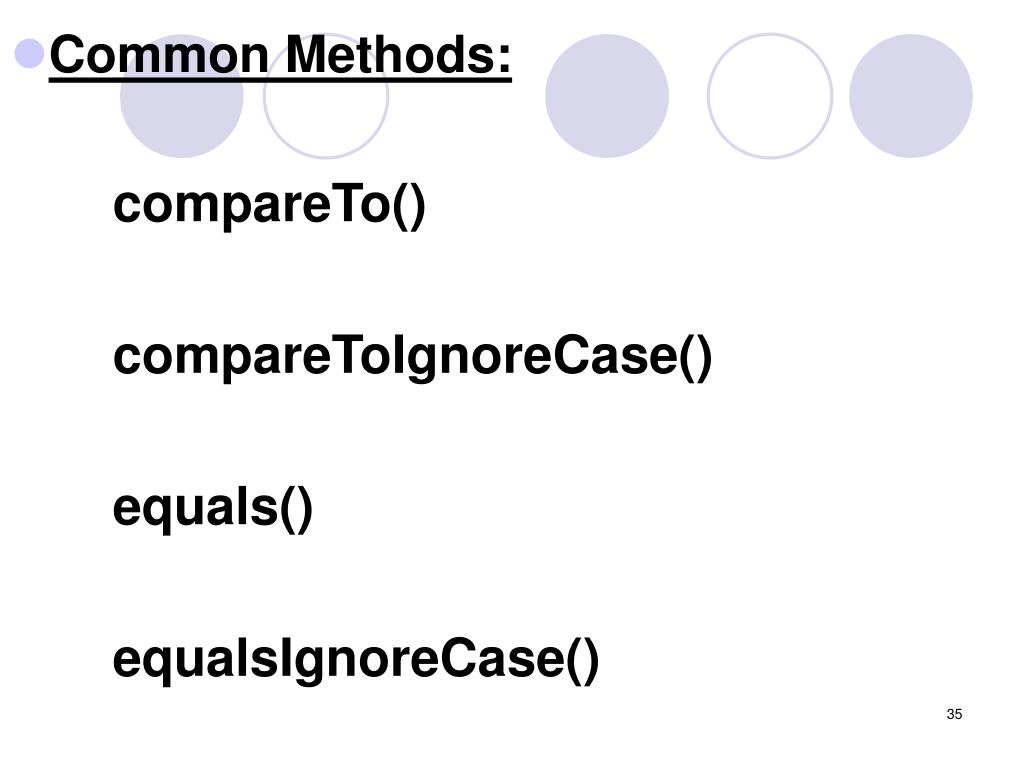
Task: Click the parentheses after equals
Action: pos(296,509)
